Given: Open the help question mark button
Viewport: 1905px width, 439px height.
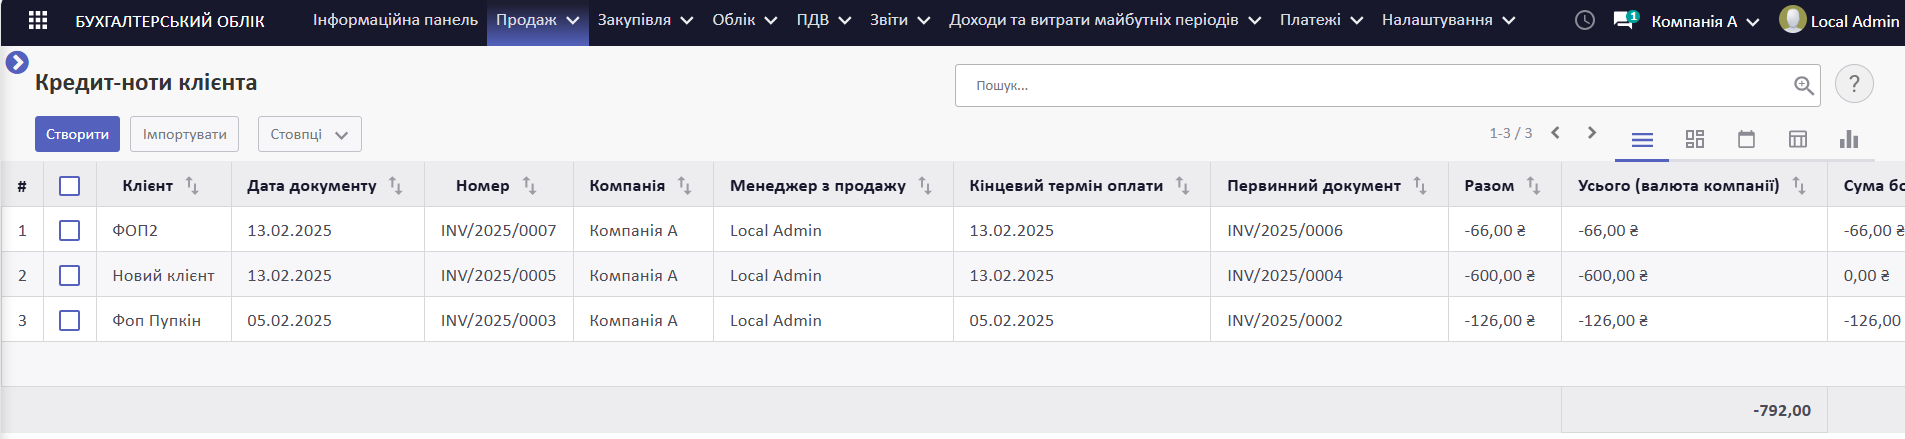Looking at the screenshot, I should point(1855,84).
